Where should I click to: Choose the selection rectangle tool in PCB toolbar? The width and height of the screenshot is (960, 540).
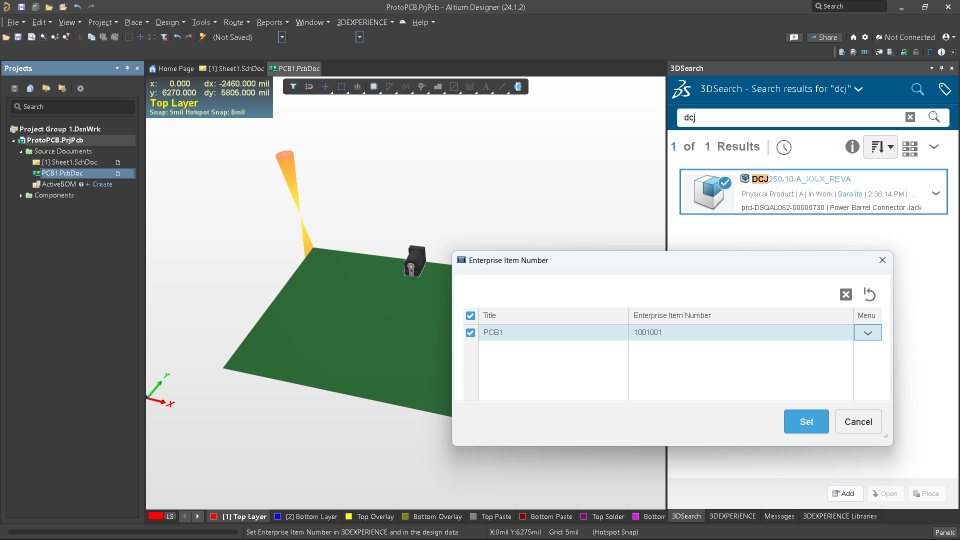click(342, 87)
